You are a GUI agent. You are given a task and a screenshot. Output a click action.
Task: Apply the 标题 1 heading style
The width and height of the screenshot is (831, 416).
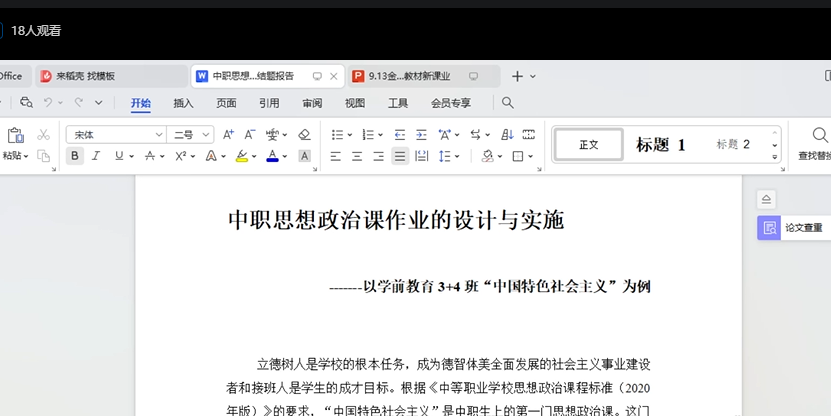click(x=661, y=145)
